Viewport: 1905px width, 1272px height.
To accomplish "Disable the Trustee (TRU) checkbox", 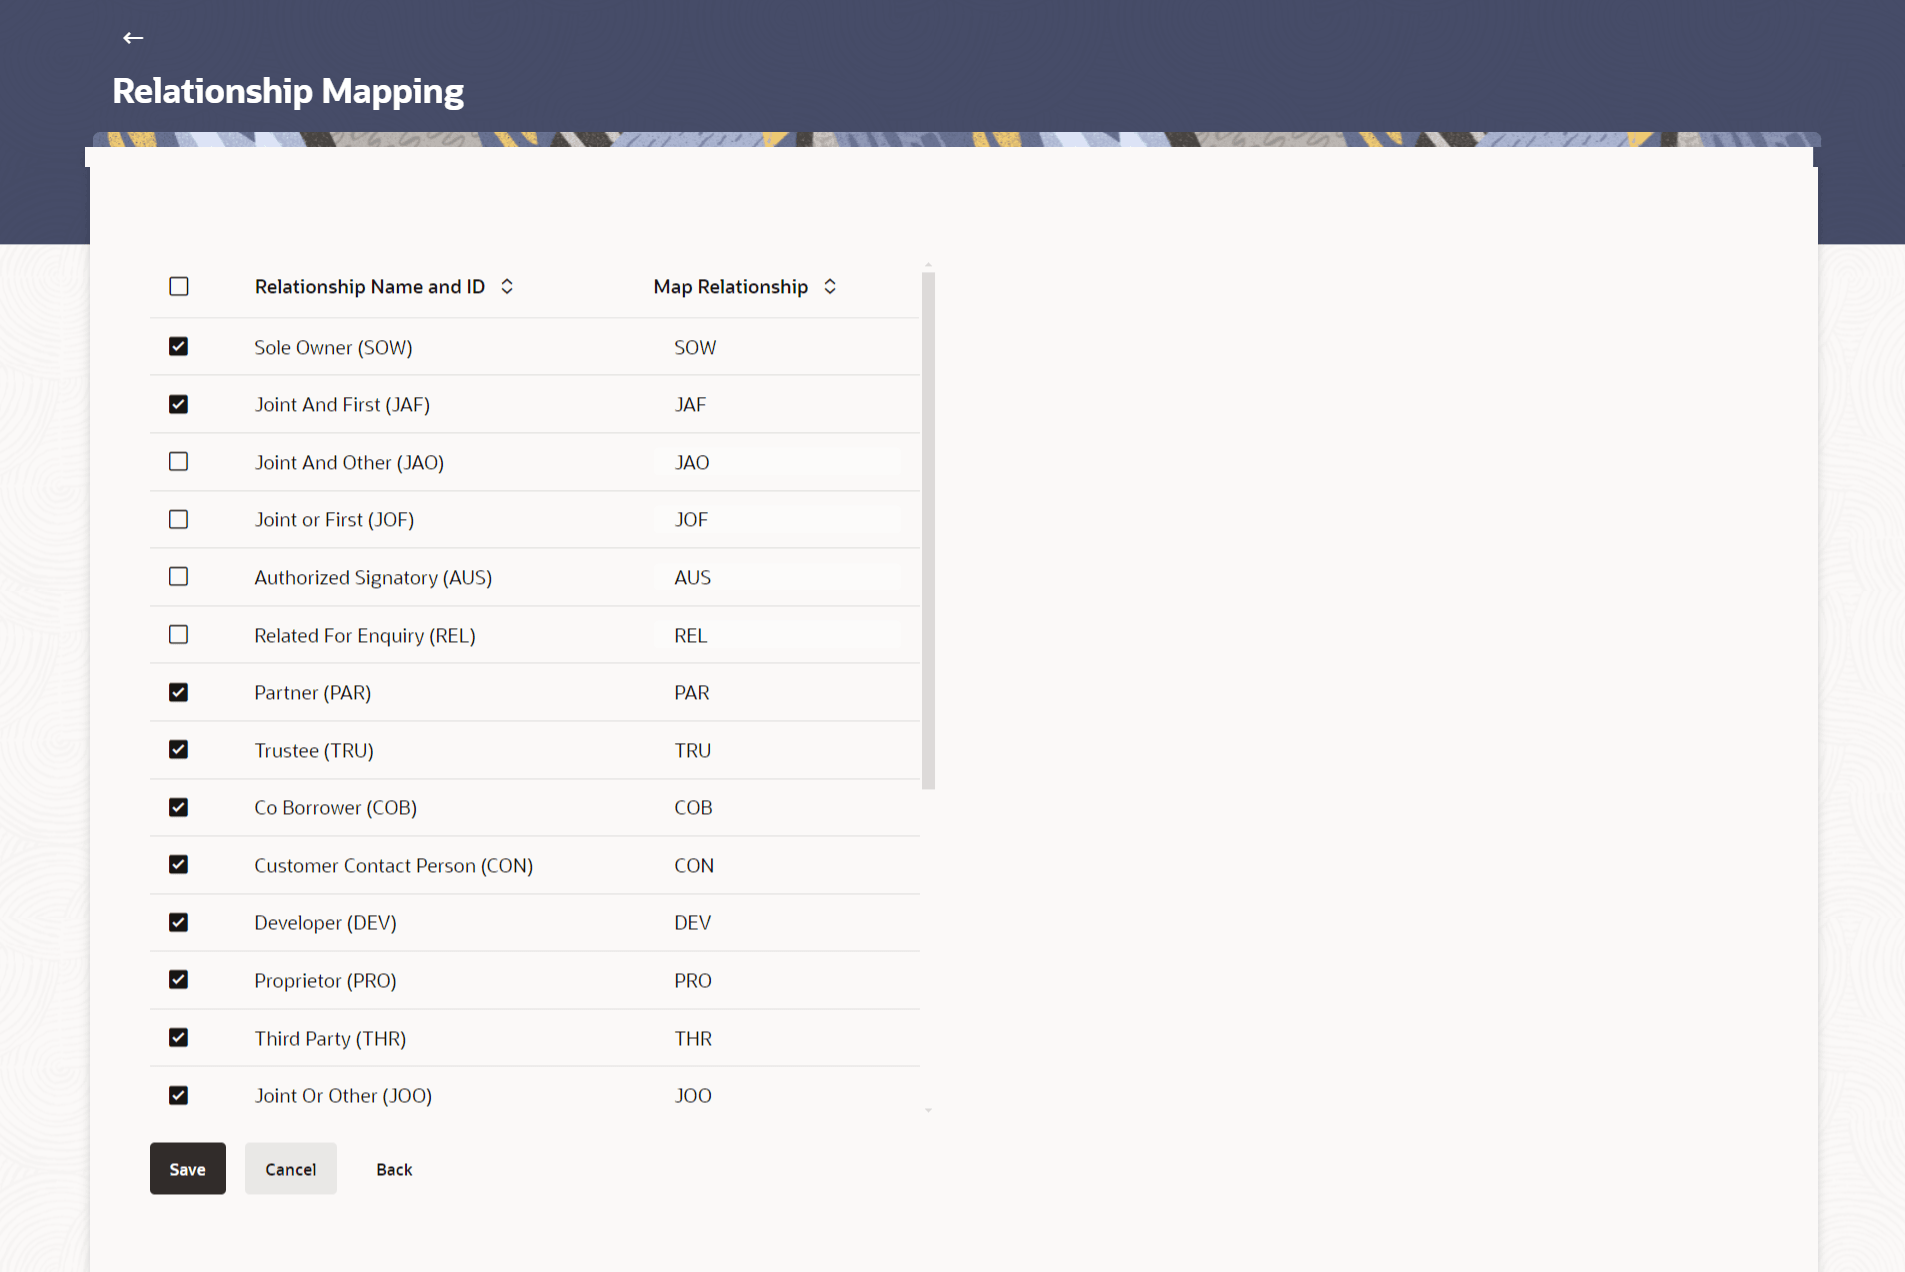I will 178,749.
